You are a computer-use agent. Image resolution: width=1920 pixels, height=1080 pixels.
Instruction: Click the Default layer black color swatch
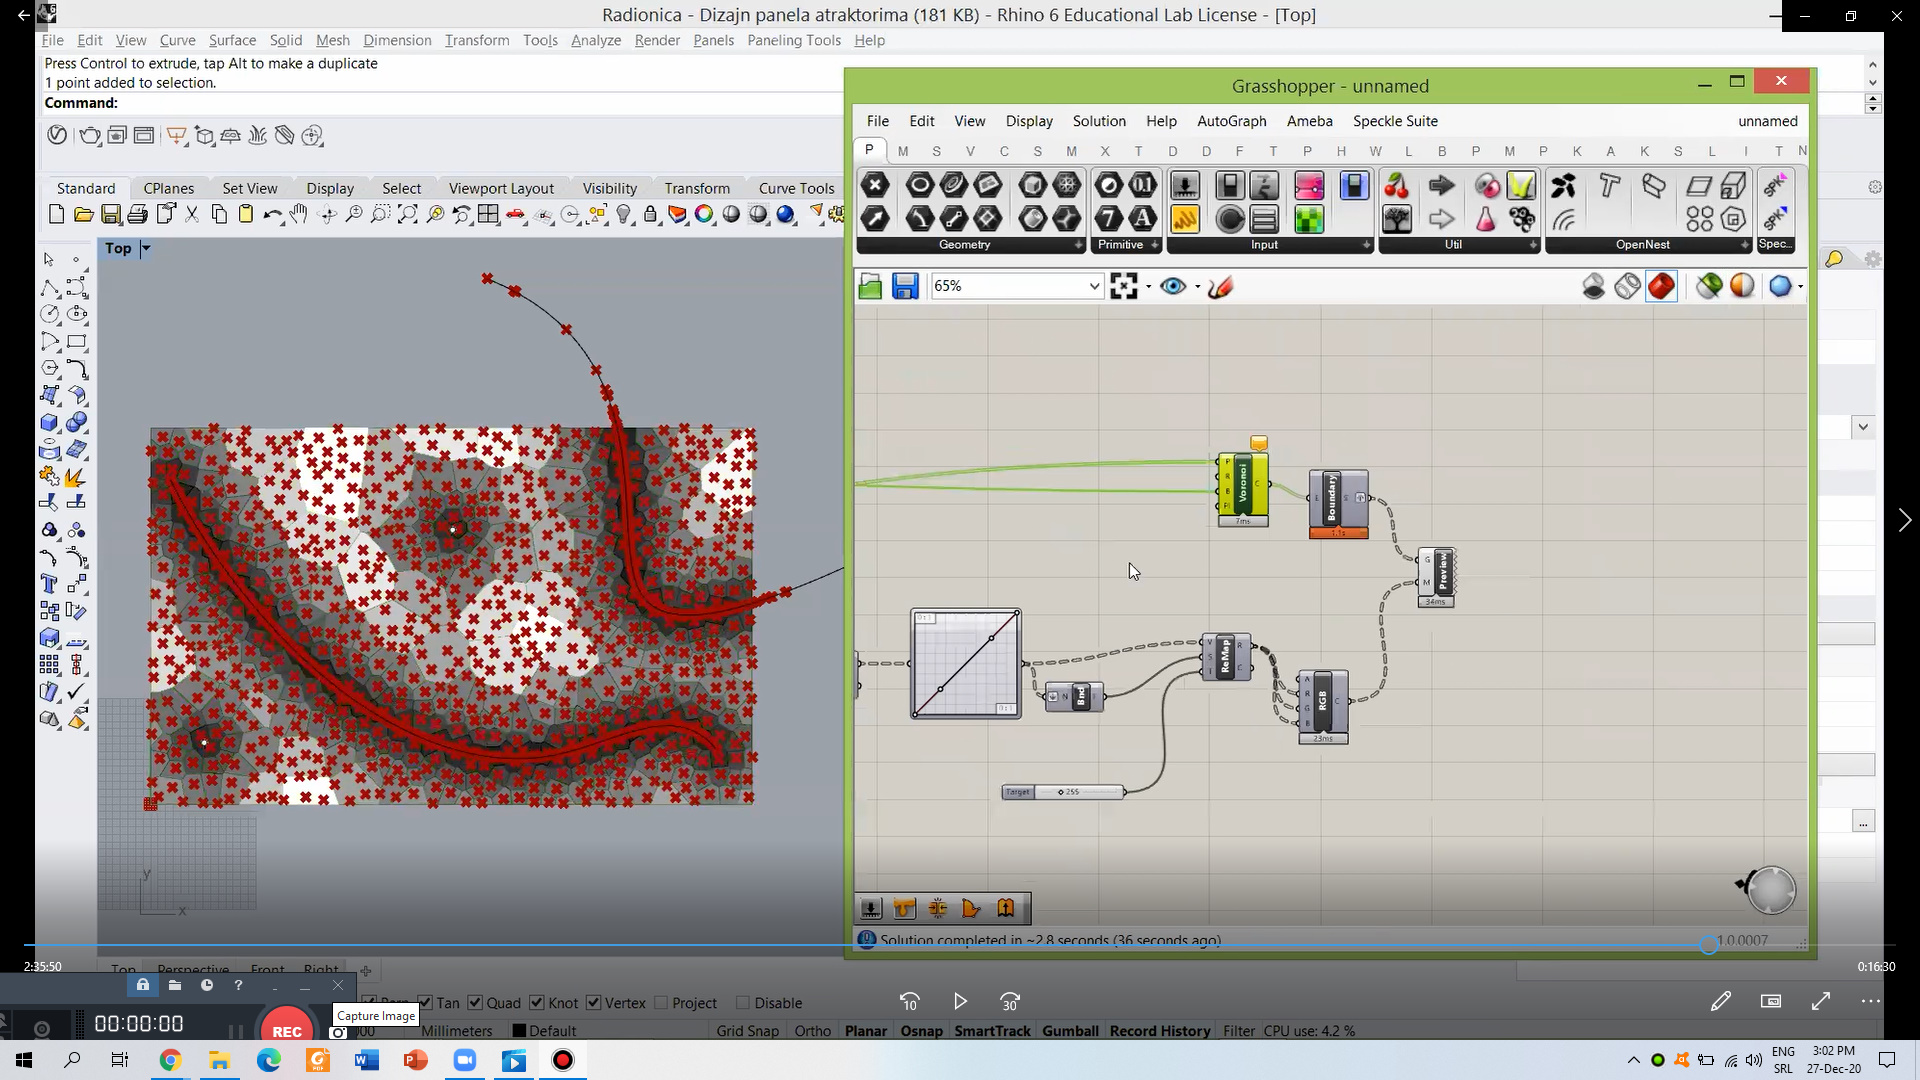[x=519, y=1031]
